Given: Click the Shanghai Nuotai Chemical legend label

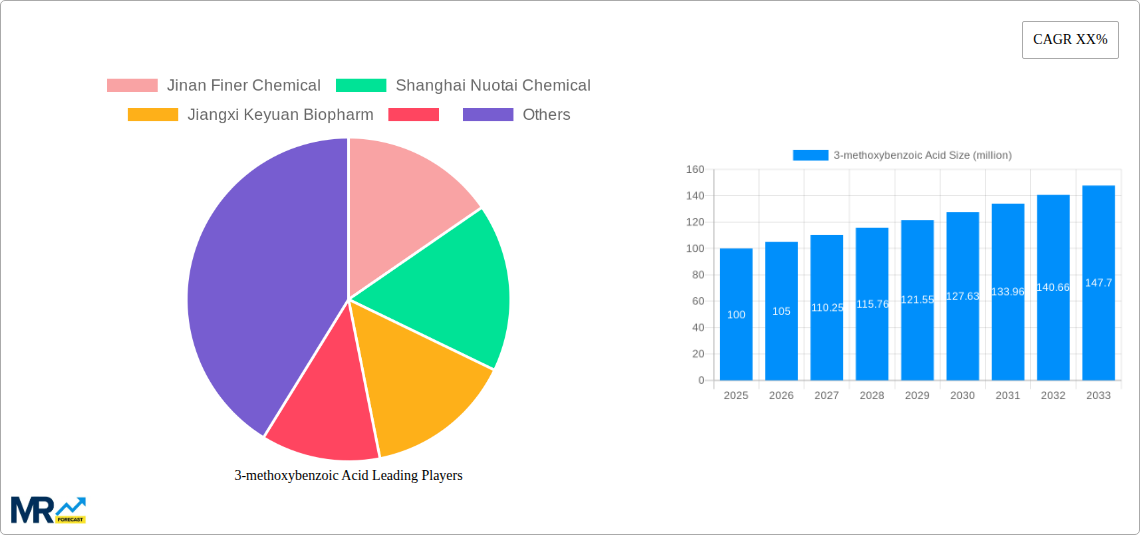Looking at the screenshot, I should (x=493, y=86).
